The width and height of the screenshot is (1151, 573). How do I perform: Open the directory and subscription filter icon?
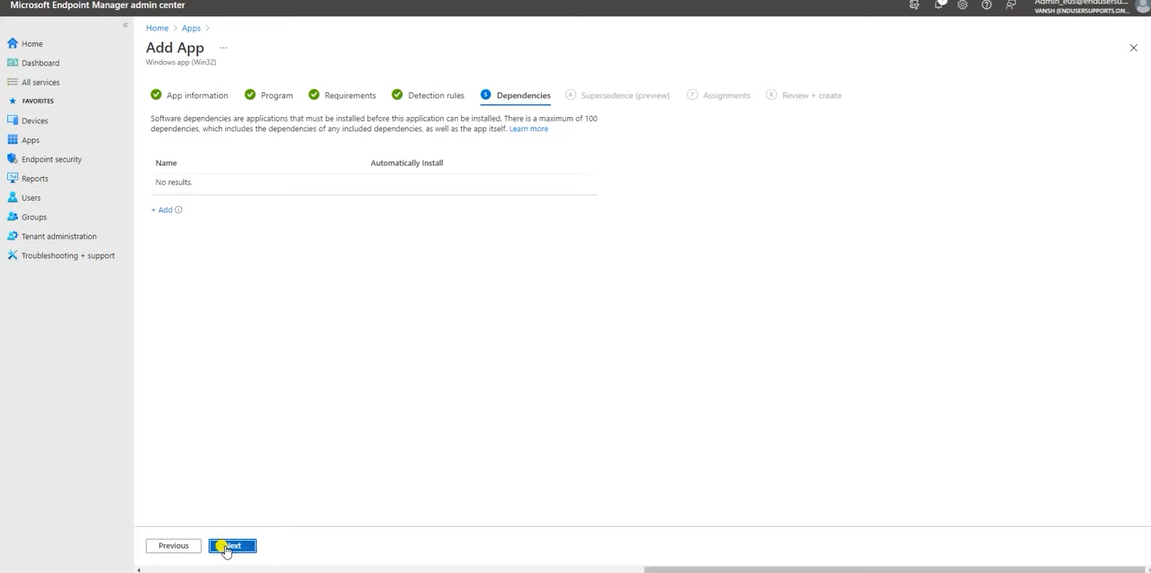click(x=914, y=4)
